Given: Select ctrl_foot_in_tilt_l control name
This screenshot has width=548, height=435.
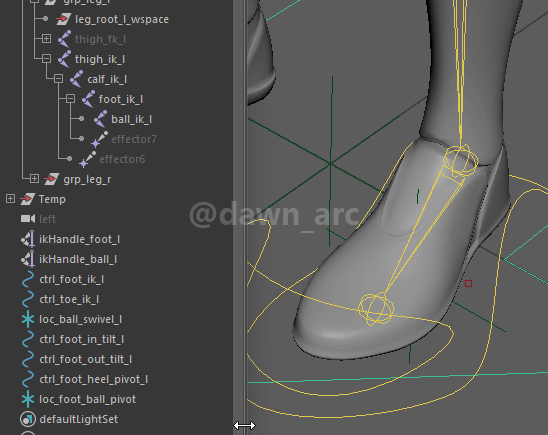Looking at the screenshot, I should [x=81, y=340].
